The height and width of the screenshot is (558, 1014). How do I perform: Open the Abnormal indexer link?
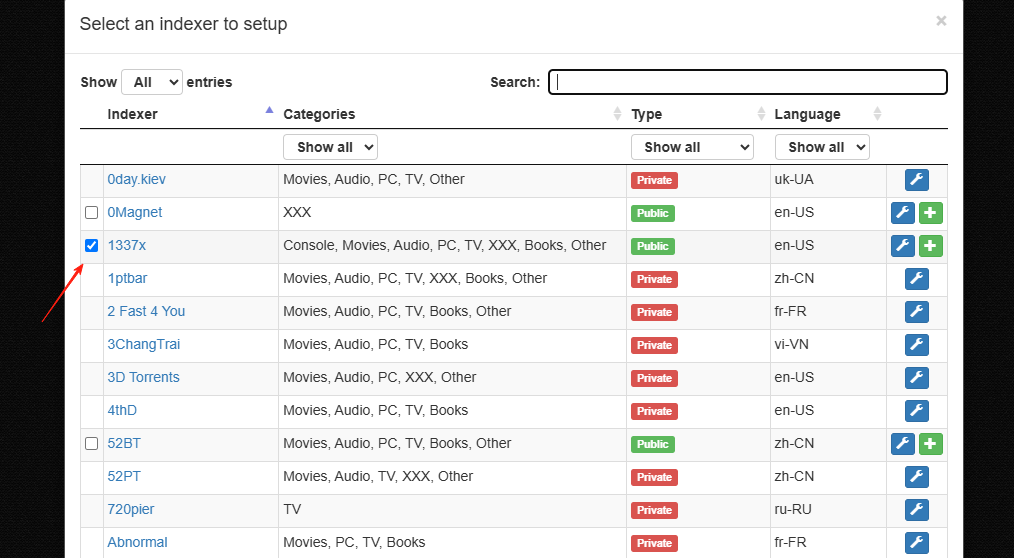(137, 542)
